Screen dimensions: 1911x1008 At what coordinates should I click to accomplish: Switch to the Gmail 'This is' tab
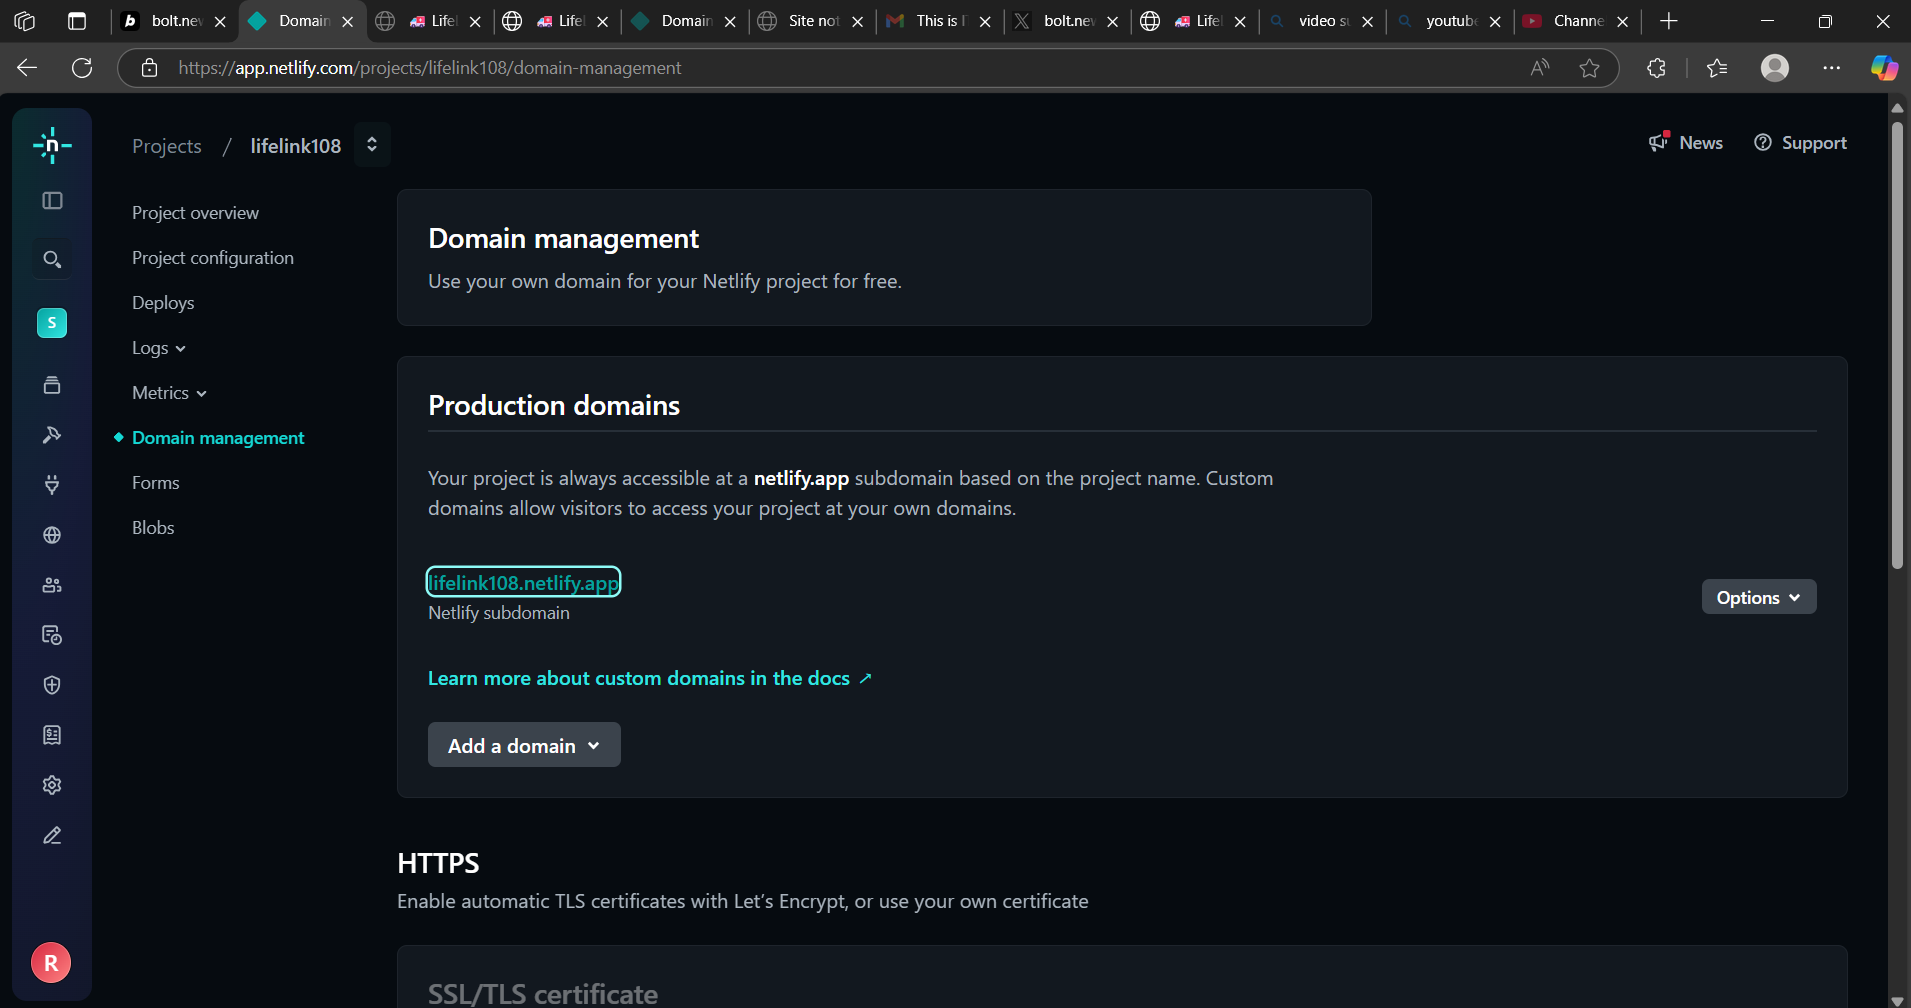939,21
